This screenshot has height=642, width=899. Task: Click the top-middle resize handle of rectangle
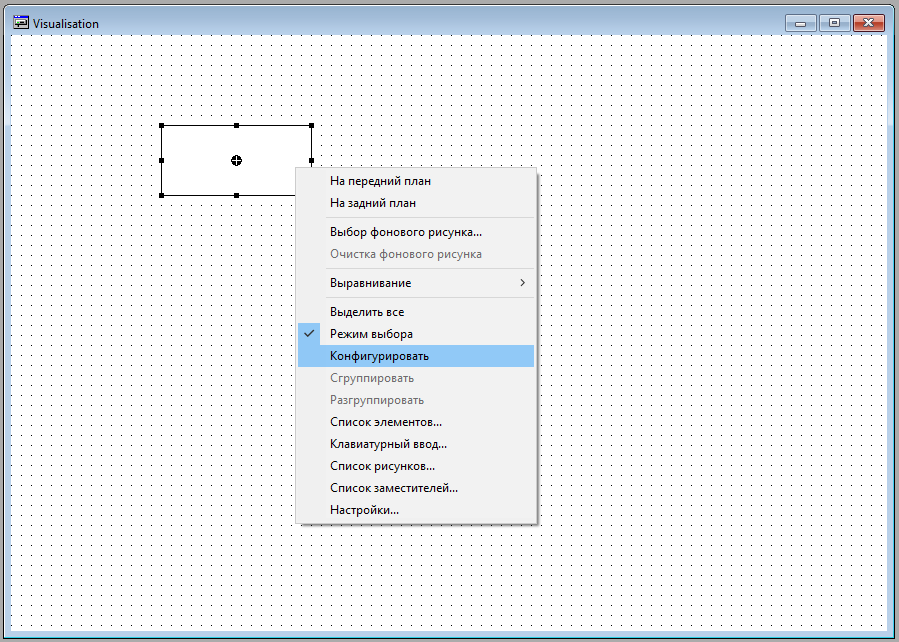(x=237, y=126)
